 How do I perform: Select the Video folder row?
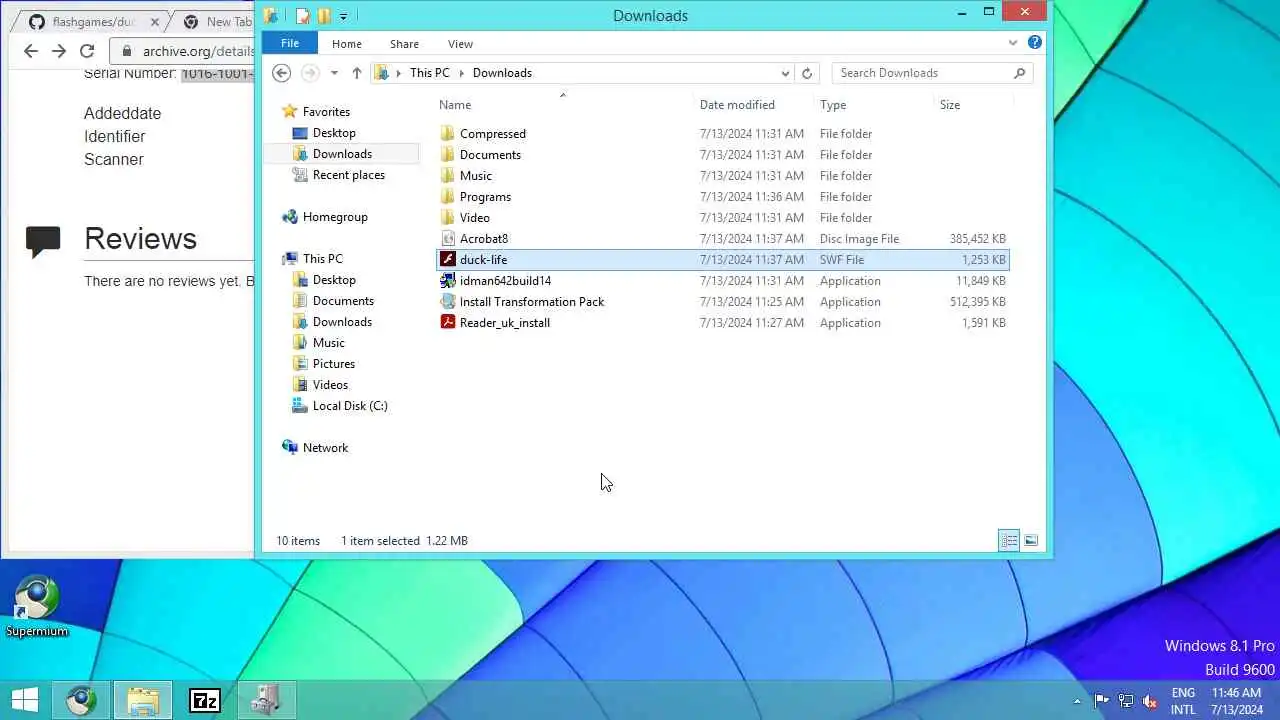(723, 217)
